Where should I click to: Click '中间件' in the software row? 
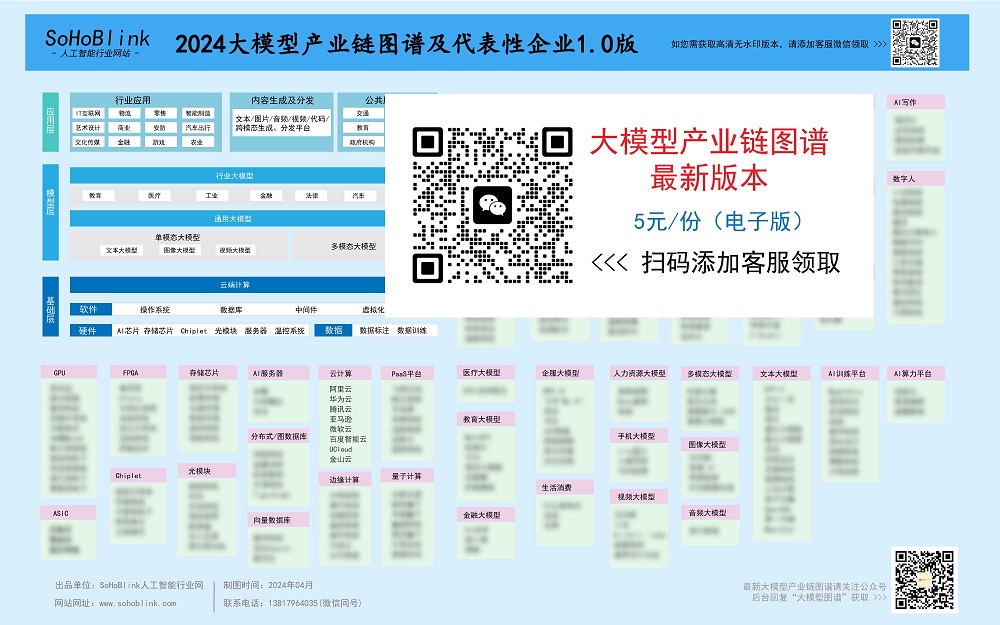click(x=306, y=310)
